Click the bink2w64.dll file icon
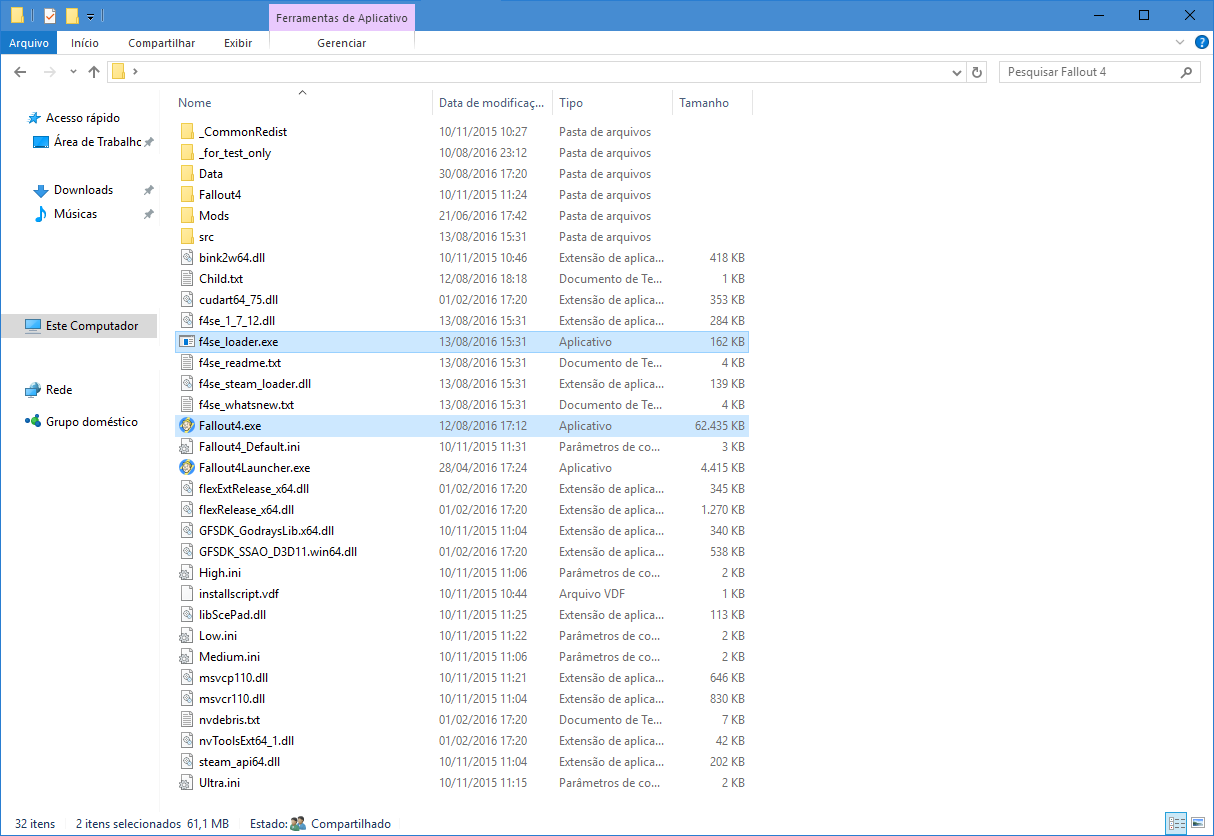This screenshot has height=836, width=1214. point(186,258)
